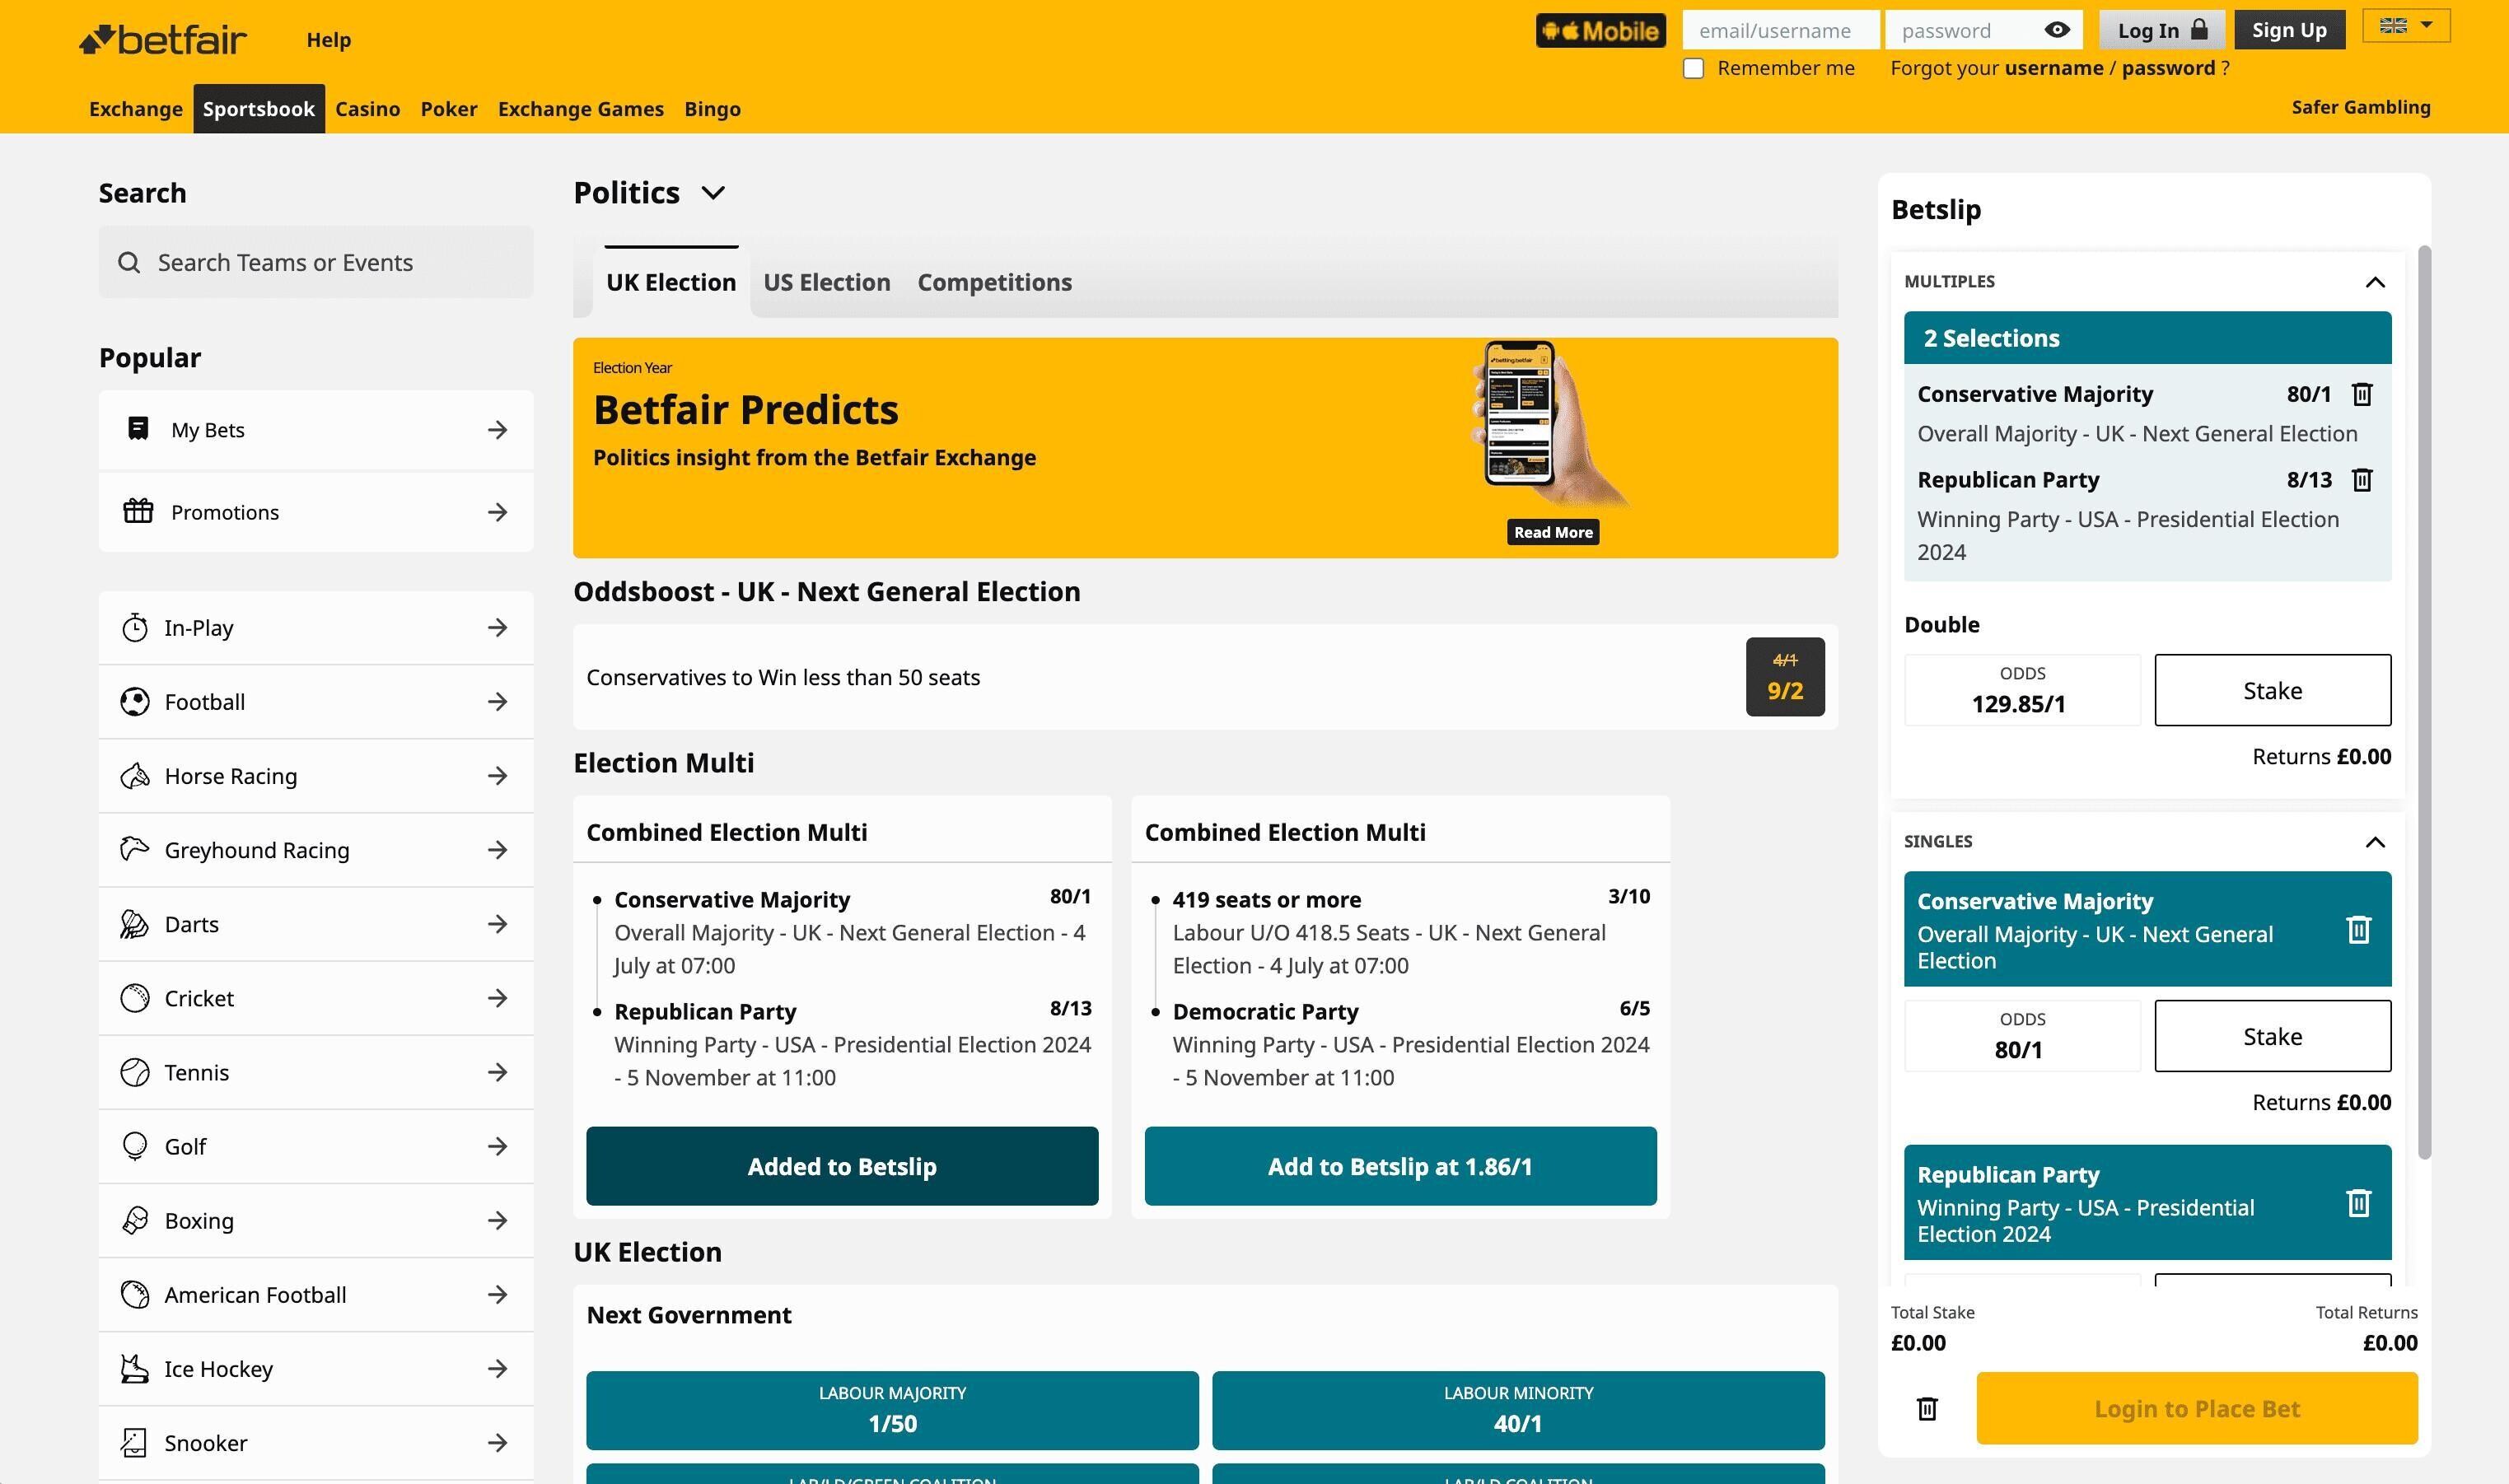Select the Darts icon
Screen dimensions: 2509x1484
pos(135,923)
